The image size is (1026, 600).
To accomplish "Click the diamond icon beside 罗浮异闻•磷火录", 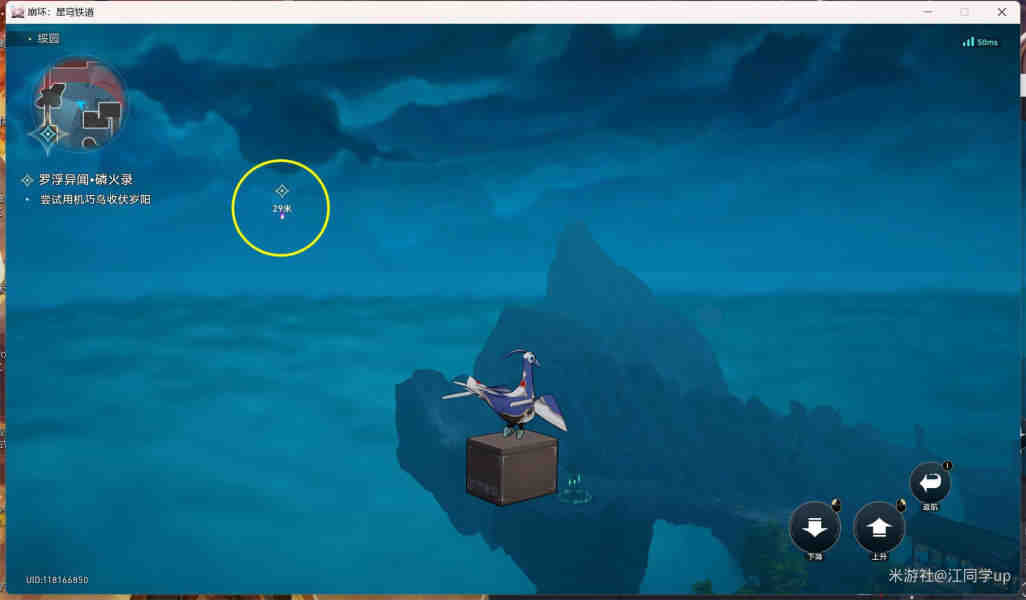I will pos(27,180).
